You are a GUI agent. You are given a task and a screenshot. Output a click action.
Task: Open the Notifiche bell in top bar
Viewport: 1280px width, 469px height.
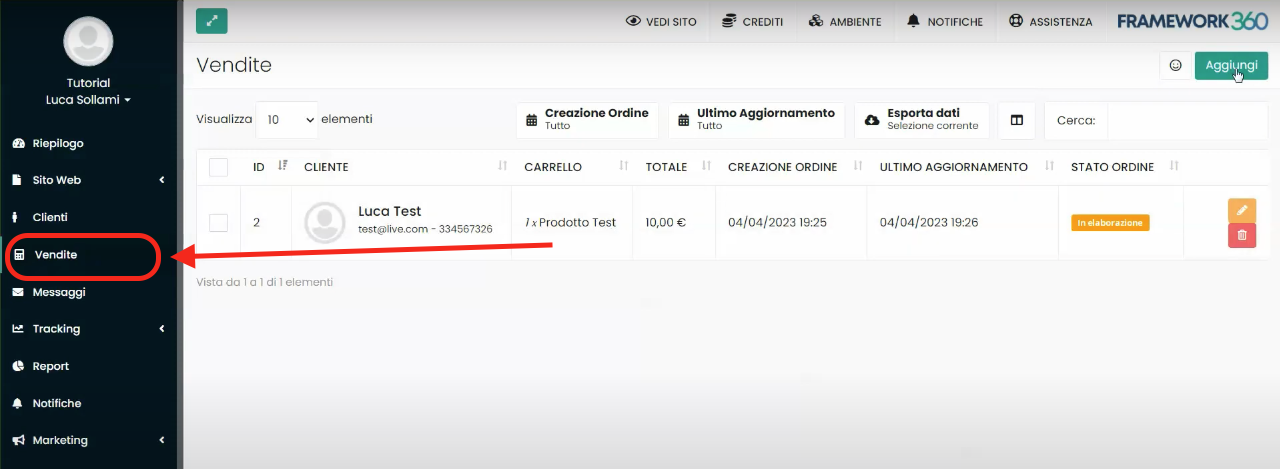tap(944, 21)
